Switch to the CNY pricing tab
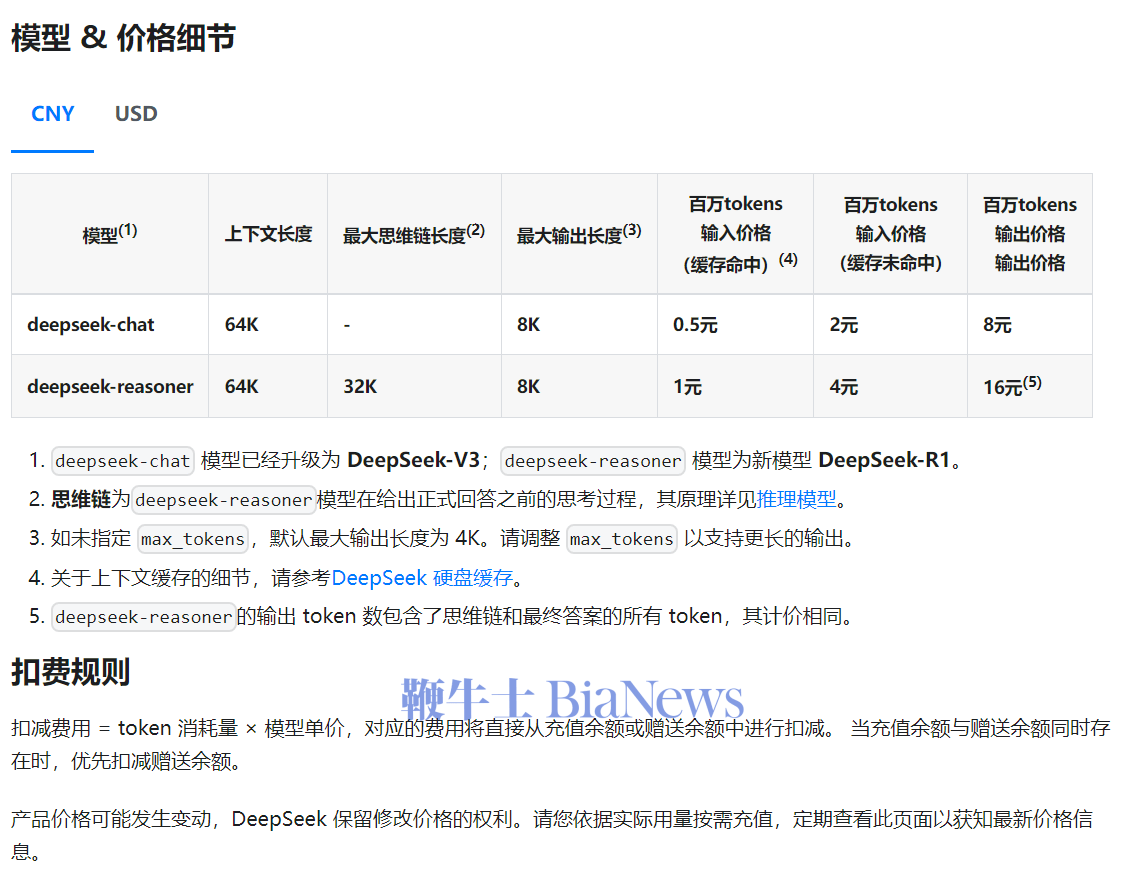Screen dimensions: 1145x875 (x=53, y=114)
